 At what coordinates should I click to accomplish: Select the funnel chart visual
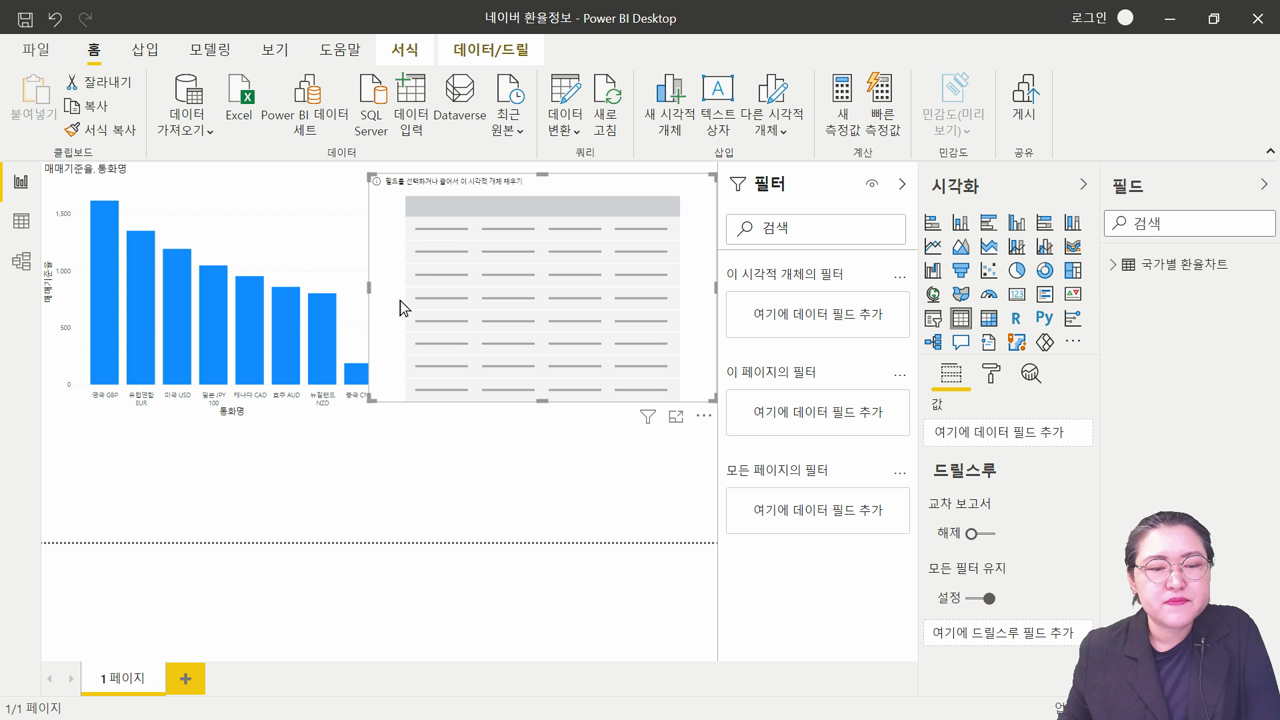(x=961, y=270)
